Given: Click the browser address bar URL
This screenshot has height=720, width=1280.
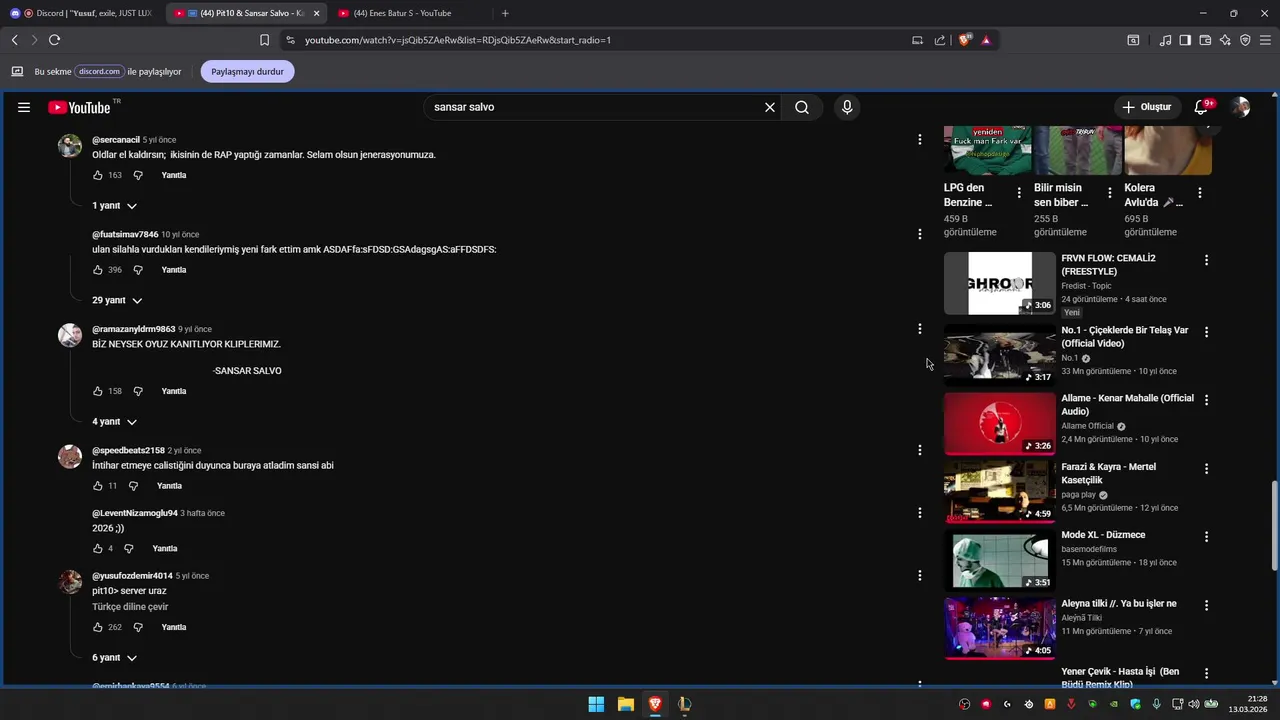Looking at the screenshot, I should (x=458, y=40).
